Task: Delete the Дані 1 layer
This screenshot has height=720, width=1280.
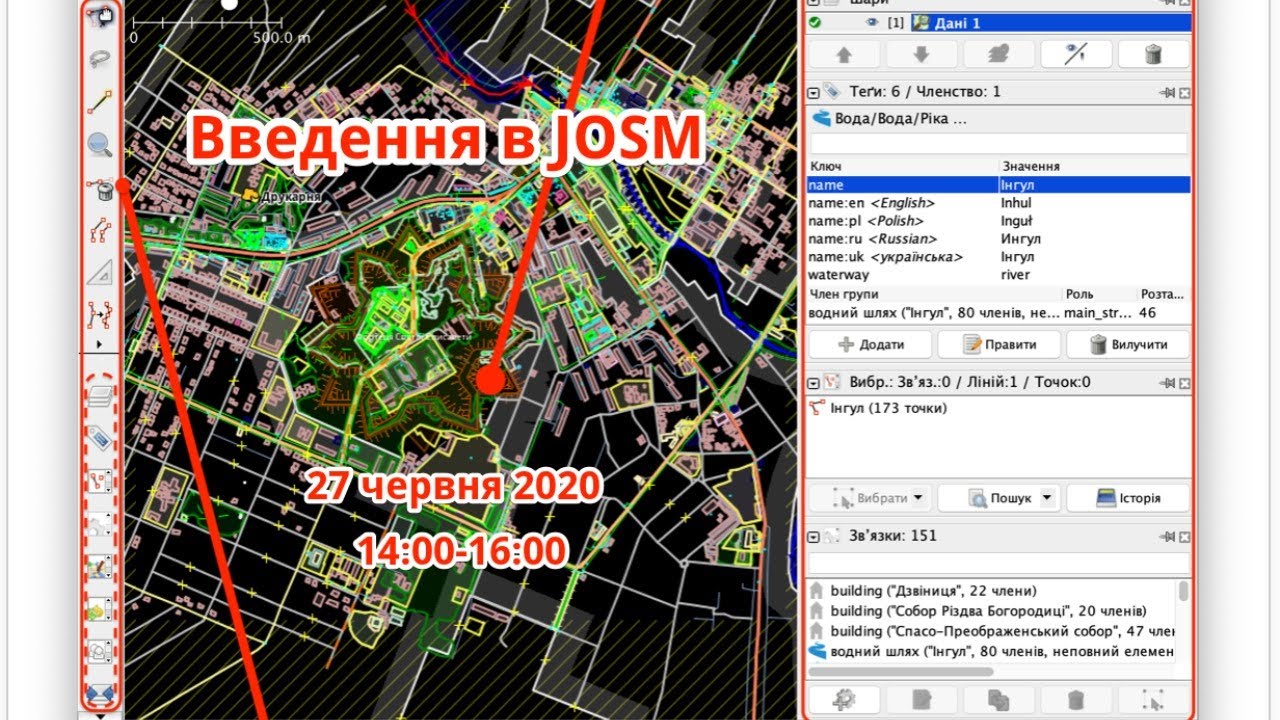Action: tap(1153, 54)
